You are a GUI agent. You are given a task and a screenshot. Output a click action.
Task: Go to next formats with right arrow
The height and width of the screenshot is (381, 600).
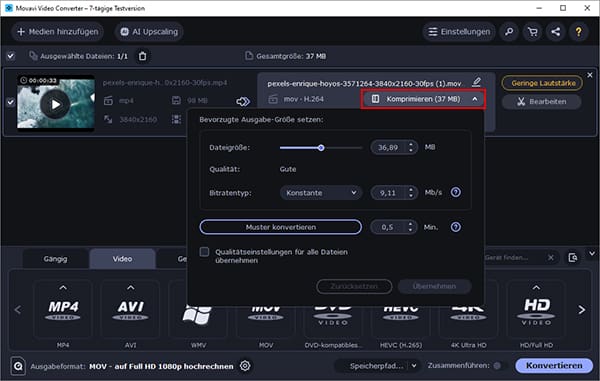(x=581, y=309)
